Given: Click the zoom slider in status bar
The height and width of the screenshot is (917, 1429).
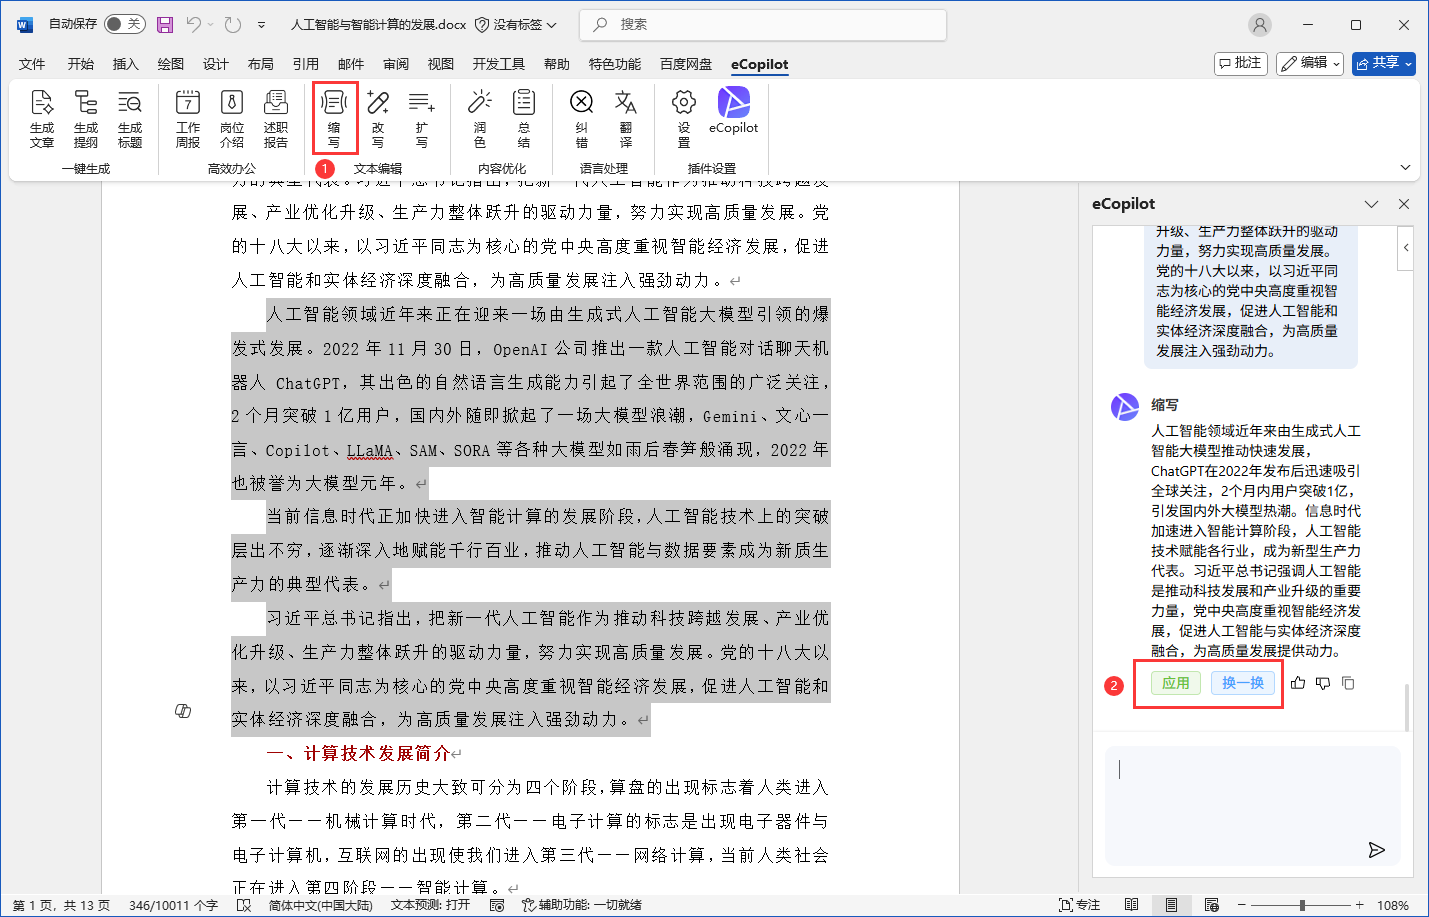Looking at the screenshot, I should point(1301,905).
